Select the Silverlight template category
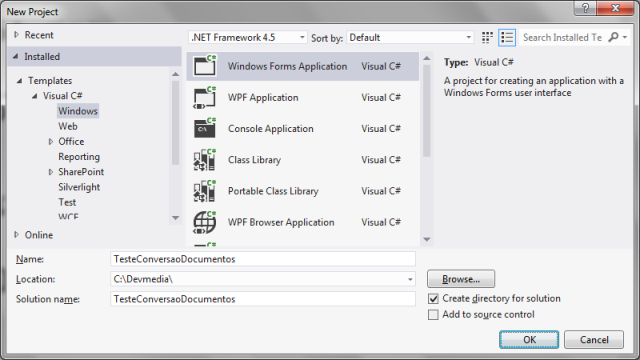The height and width of the screenshot is (360, 640). coord(79,187)
